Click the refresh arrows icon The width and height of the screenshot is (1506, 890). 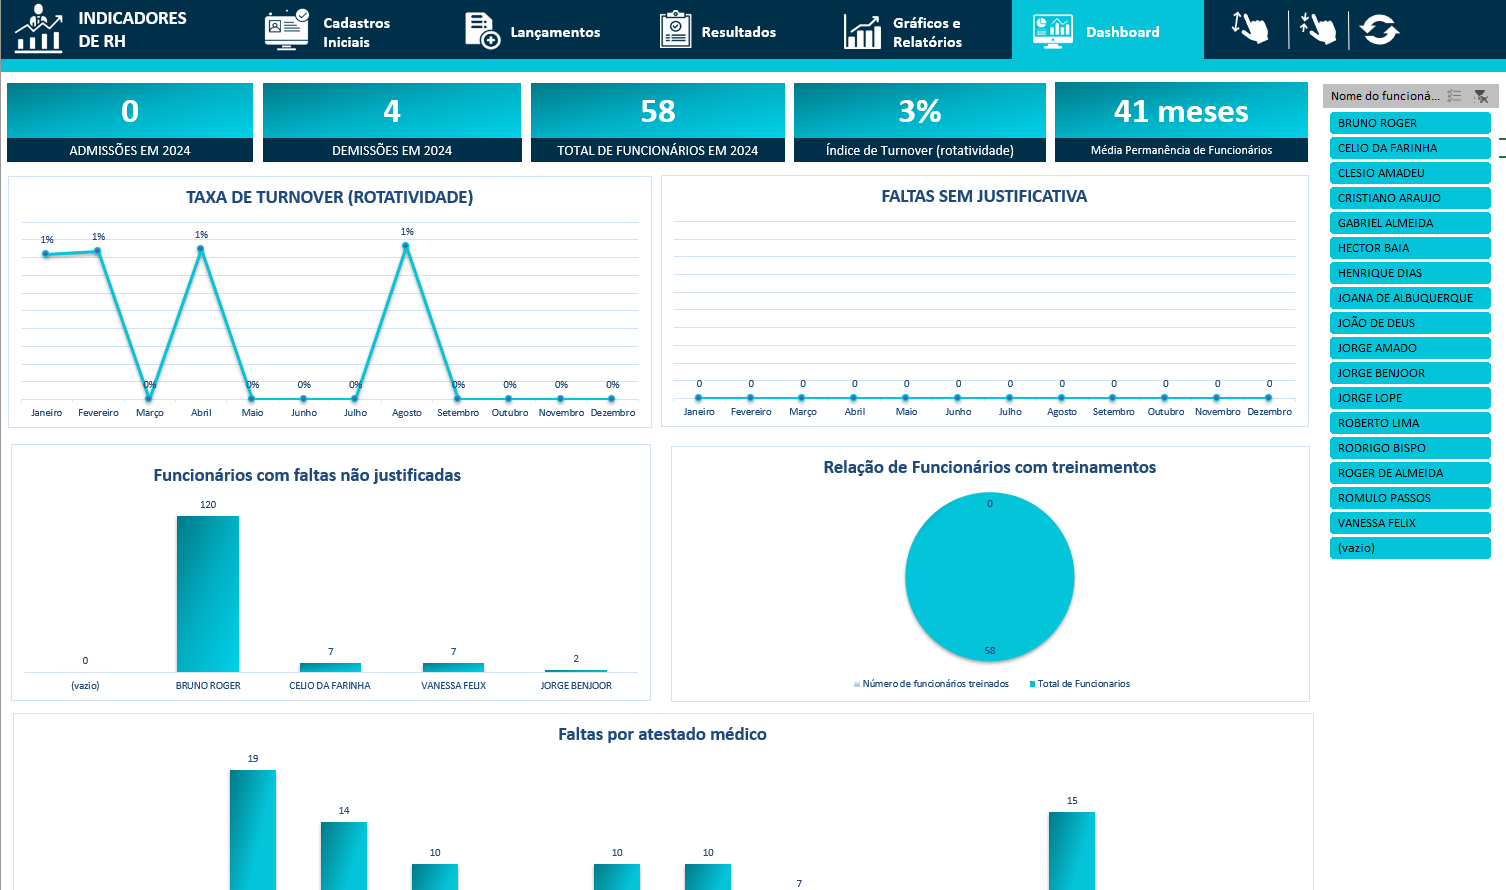[1379, 30]
